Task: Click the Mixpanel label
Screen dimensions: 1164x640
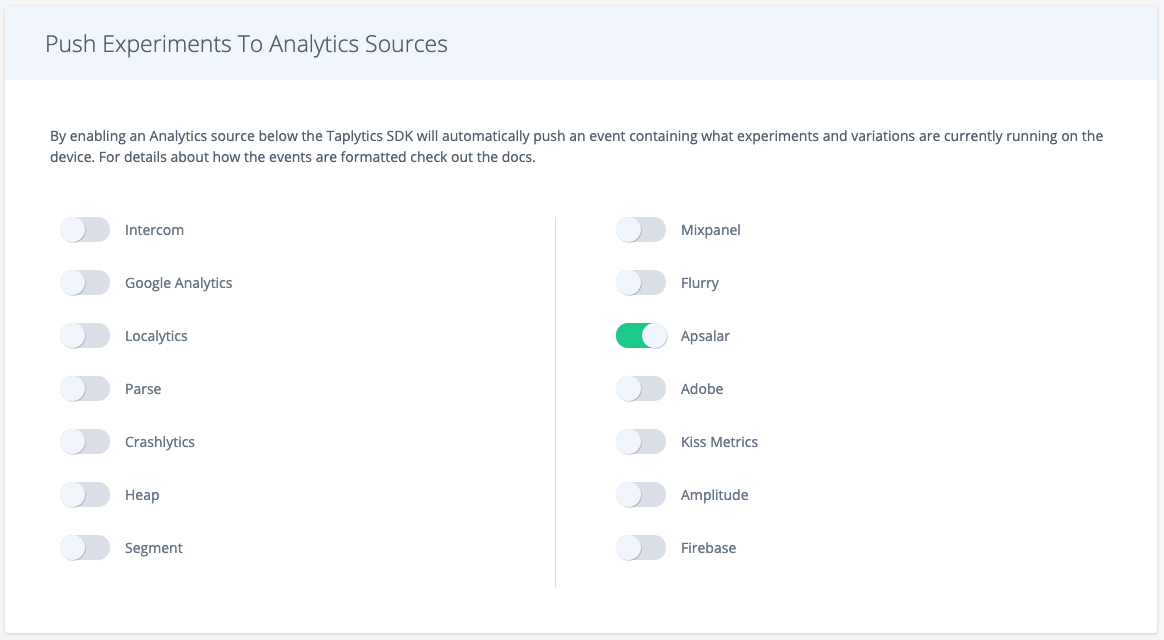Action: 710,231
